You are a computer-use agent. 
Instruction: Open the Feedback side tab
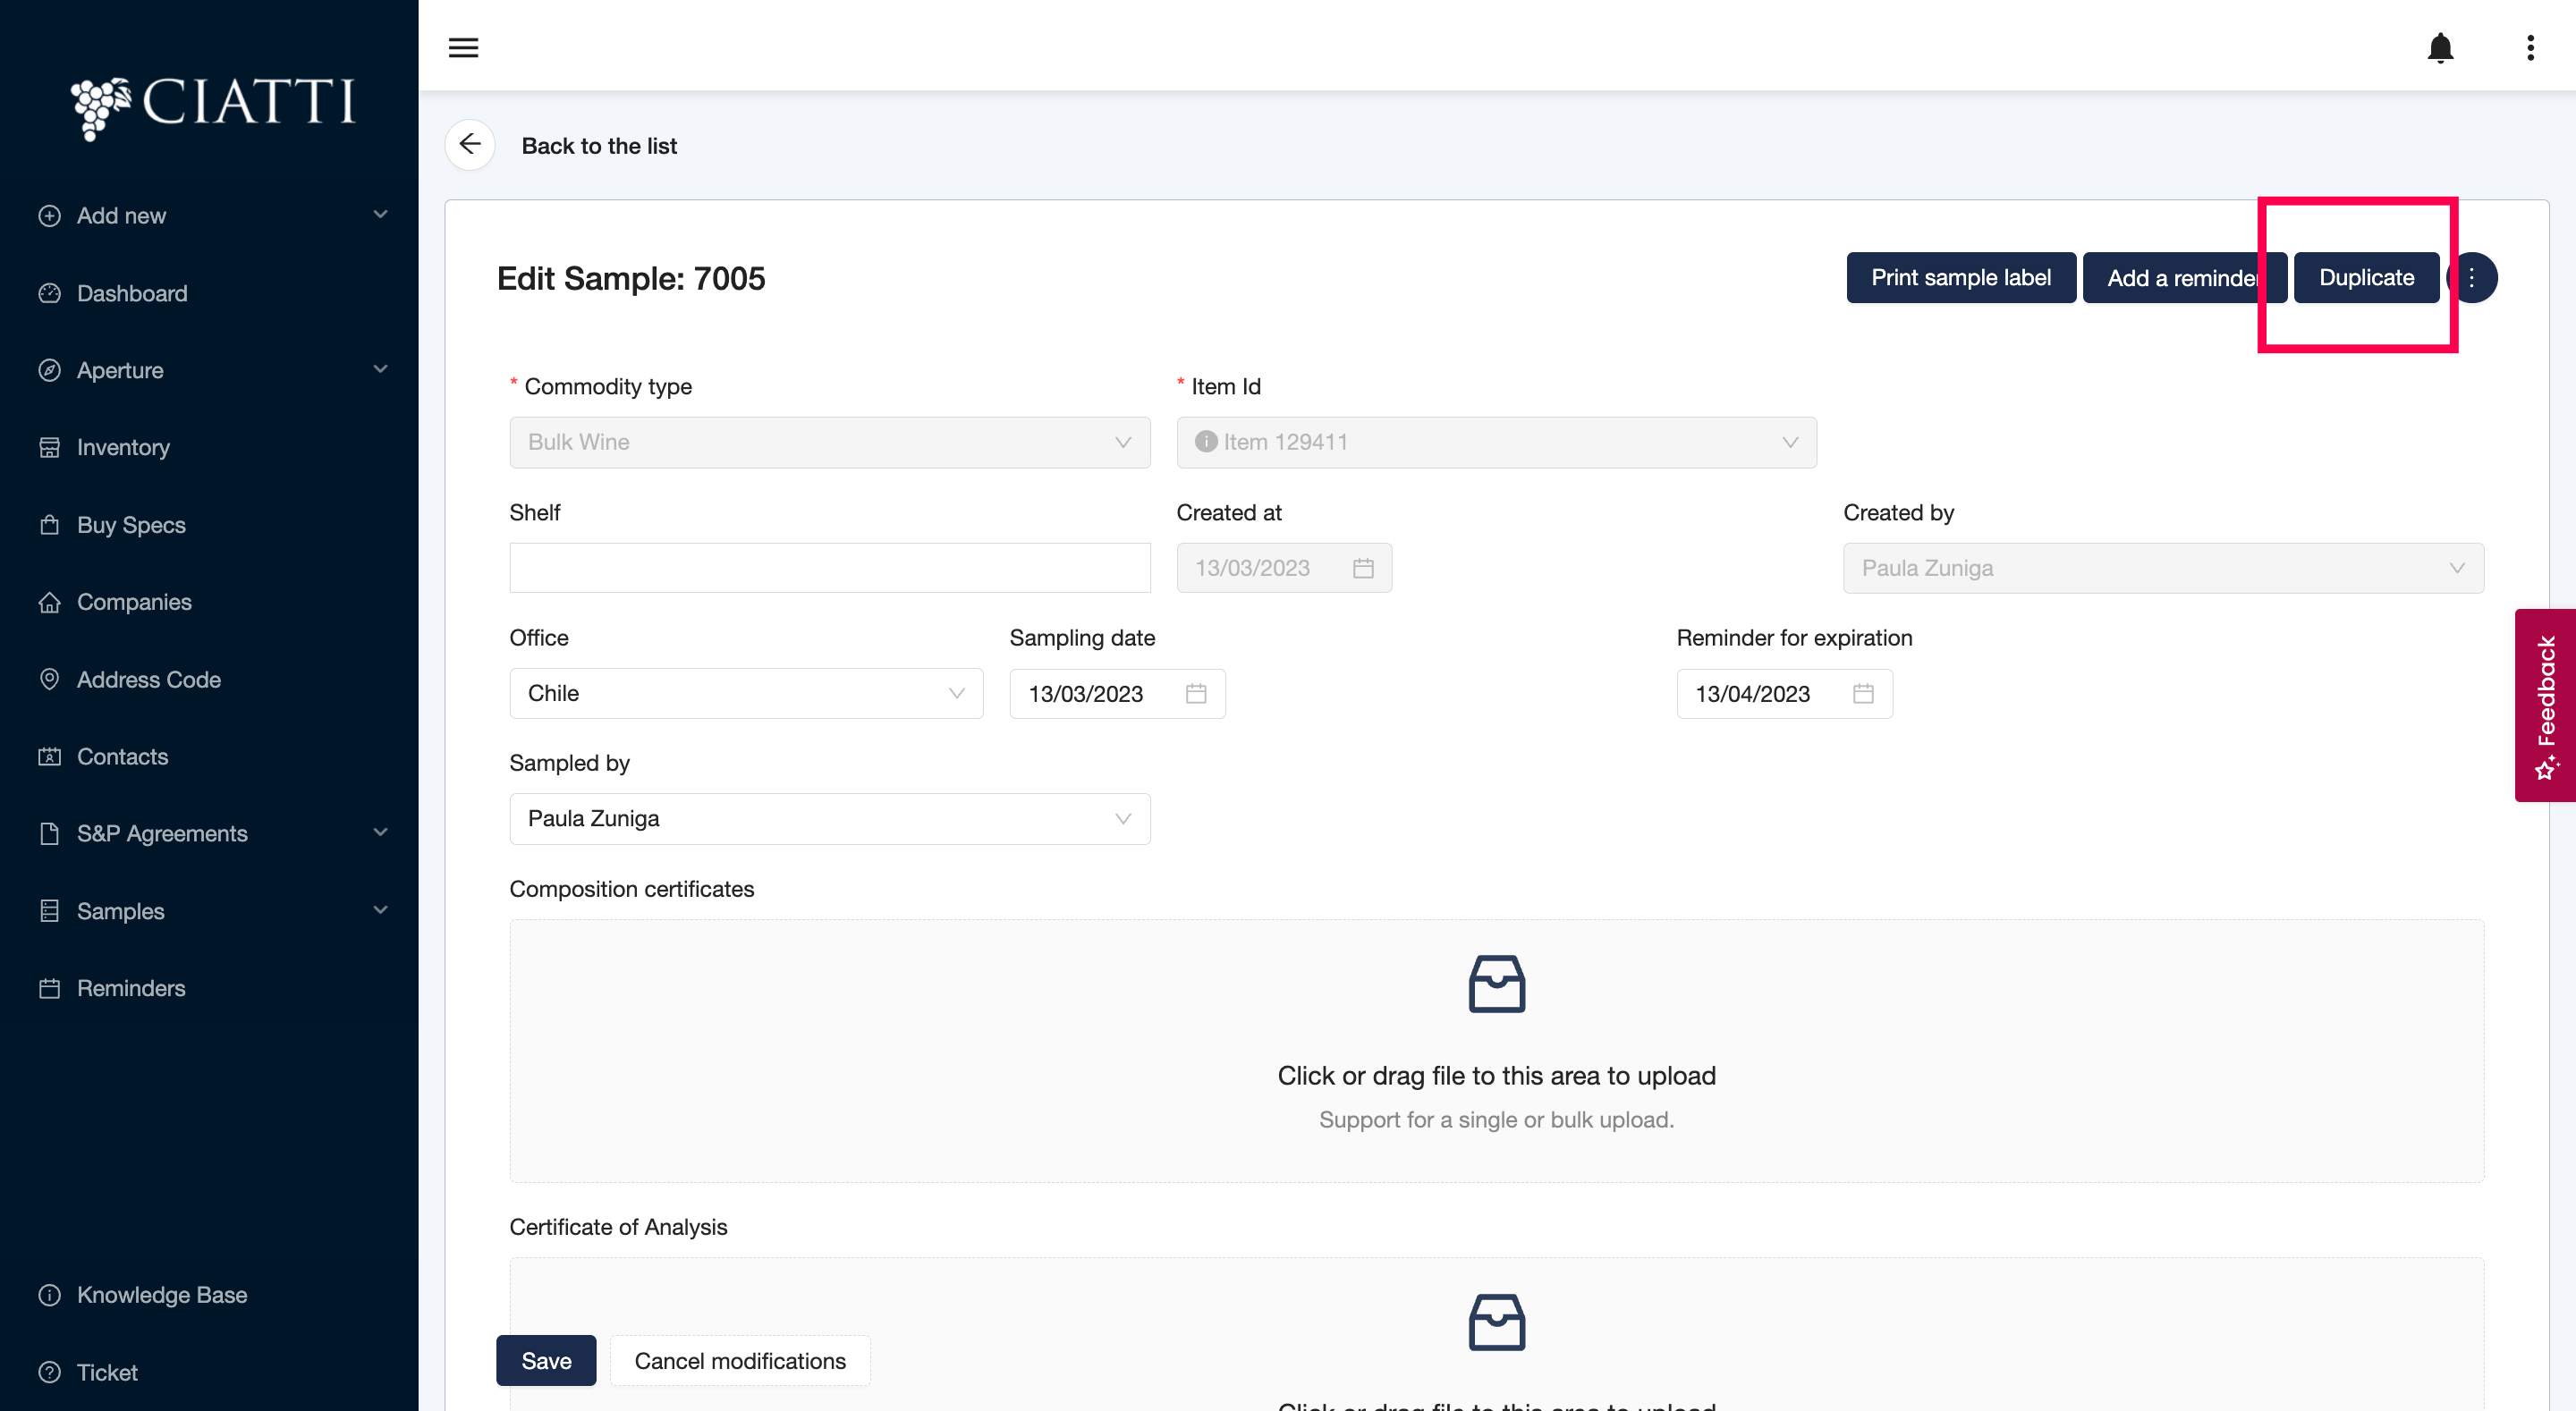[2545, 705]
